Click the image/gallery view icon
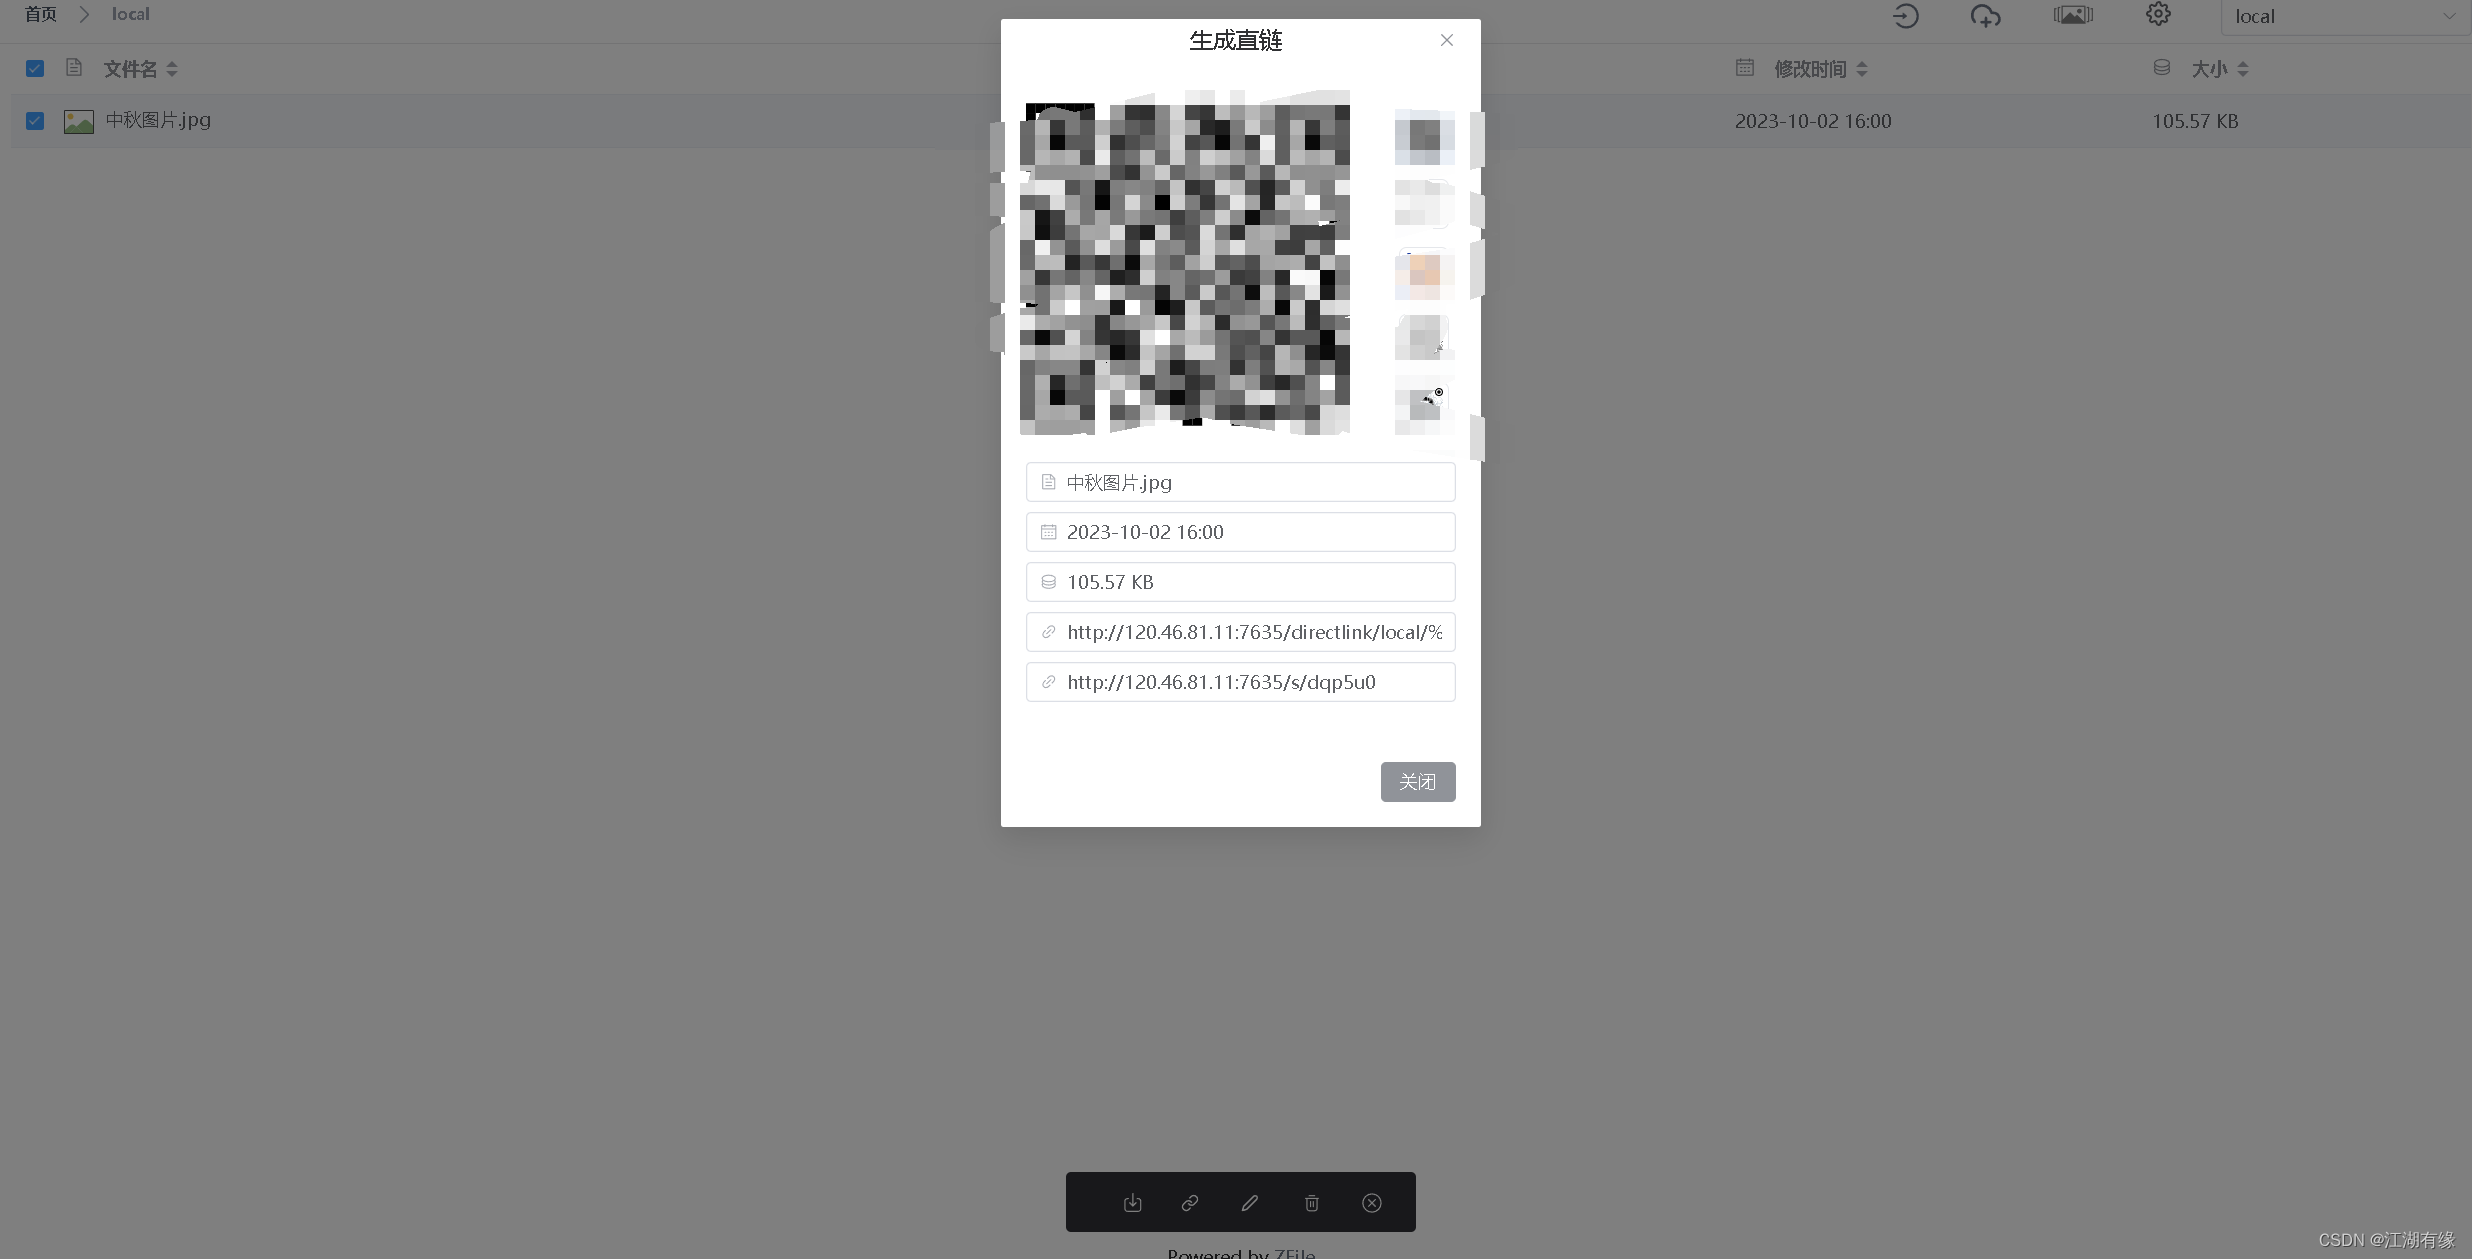The image size is (2472, 1259). coord(2074,16)
